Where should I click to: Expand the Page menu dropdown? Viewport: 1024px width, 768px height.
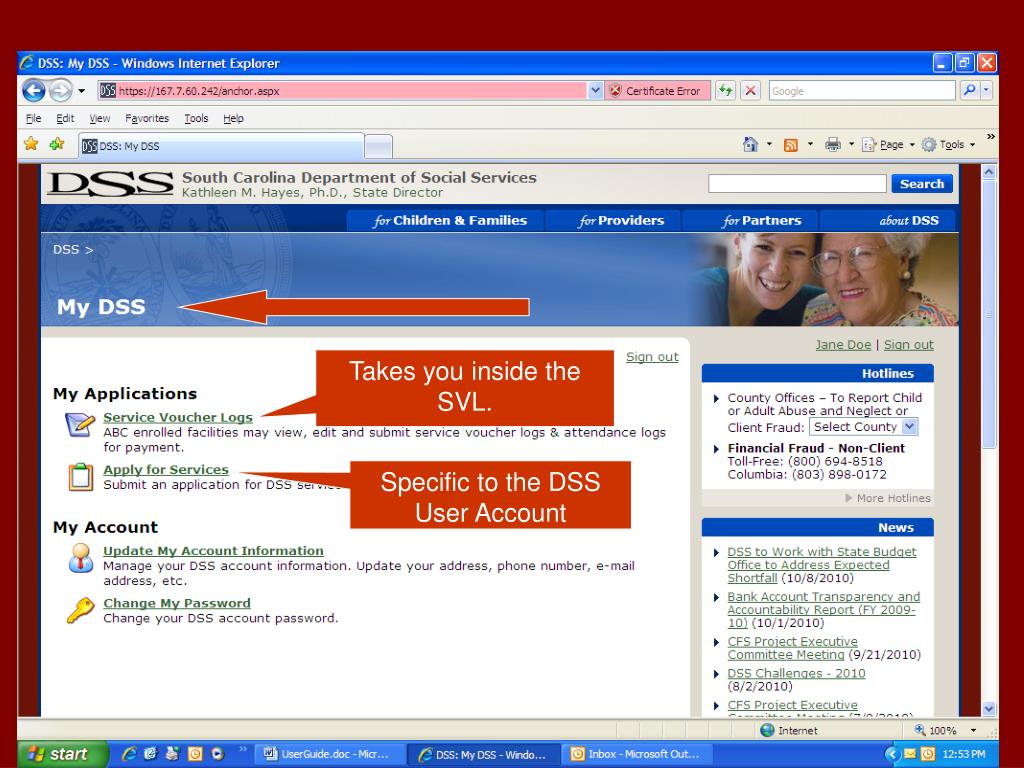[888, 144]
